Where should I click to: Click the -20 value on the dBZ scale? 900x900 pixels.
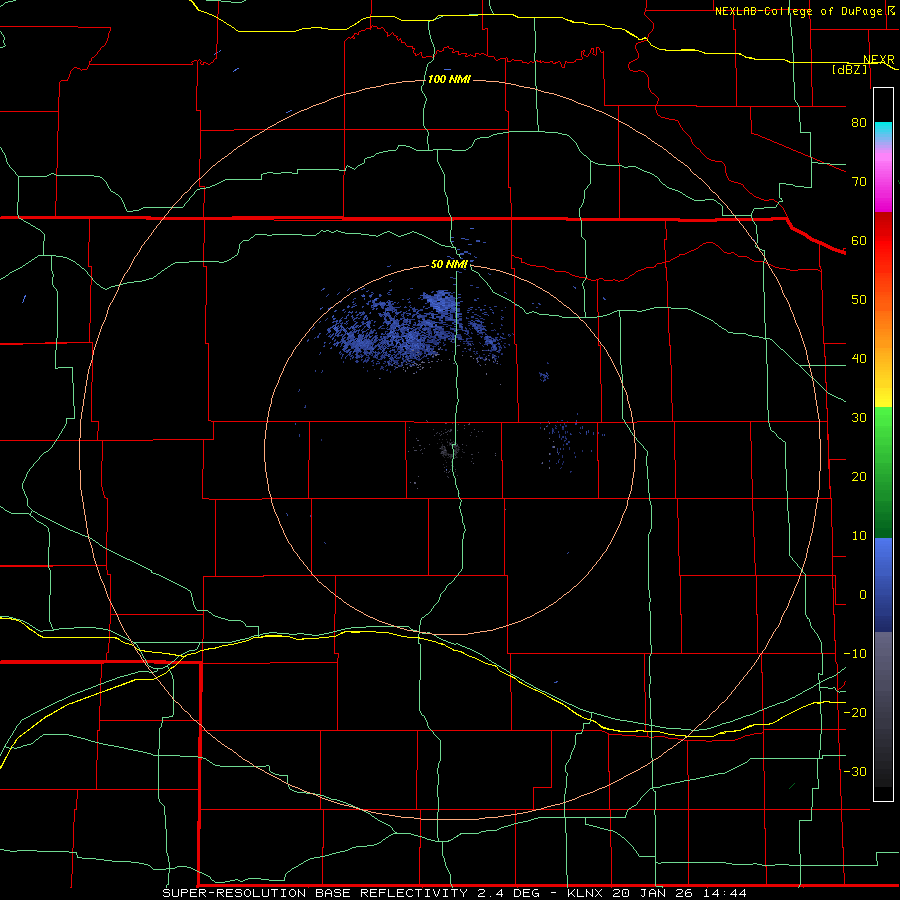[855, 712]
